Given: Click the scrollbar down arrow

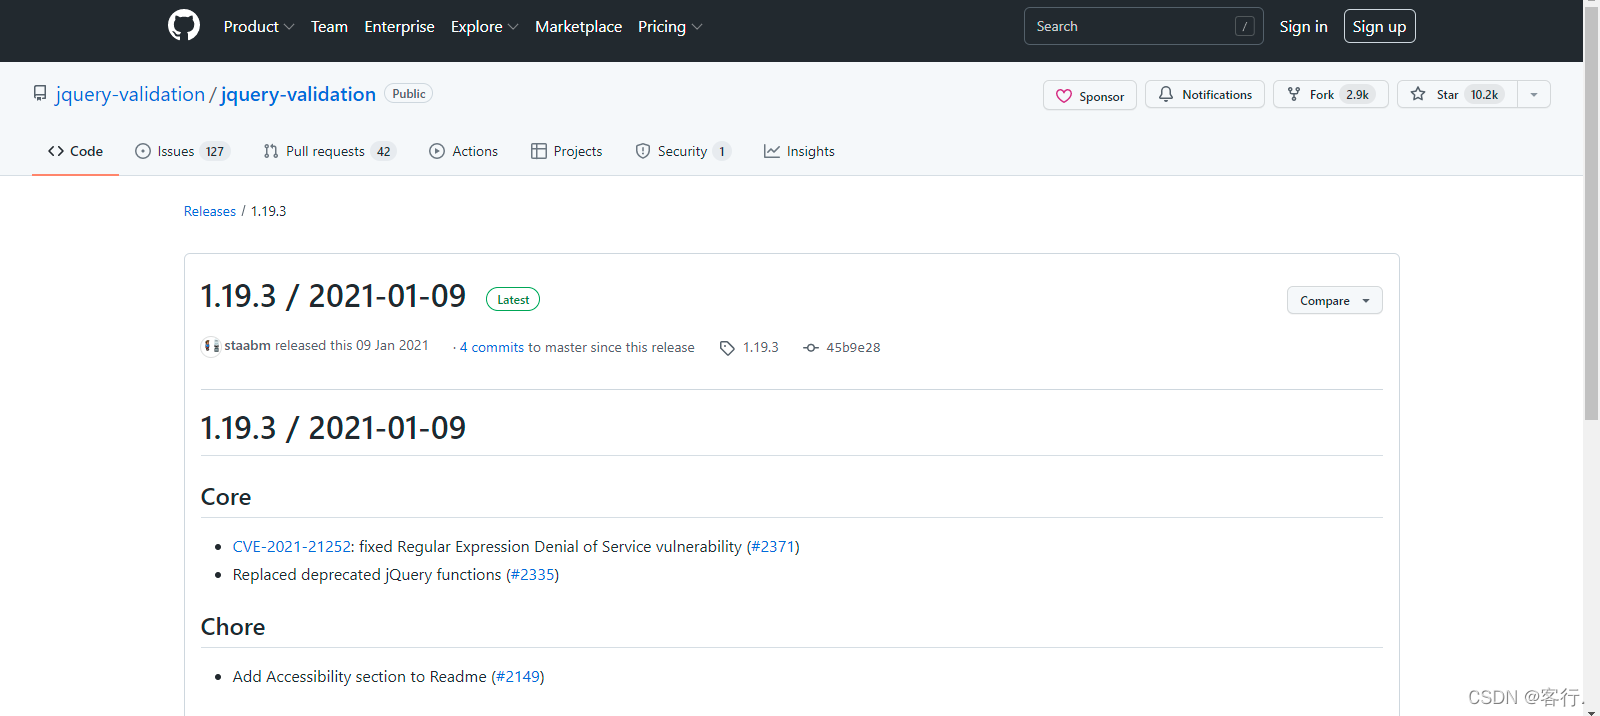Looking at the screenshot, I should 1591,710.
